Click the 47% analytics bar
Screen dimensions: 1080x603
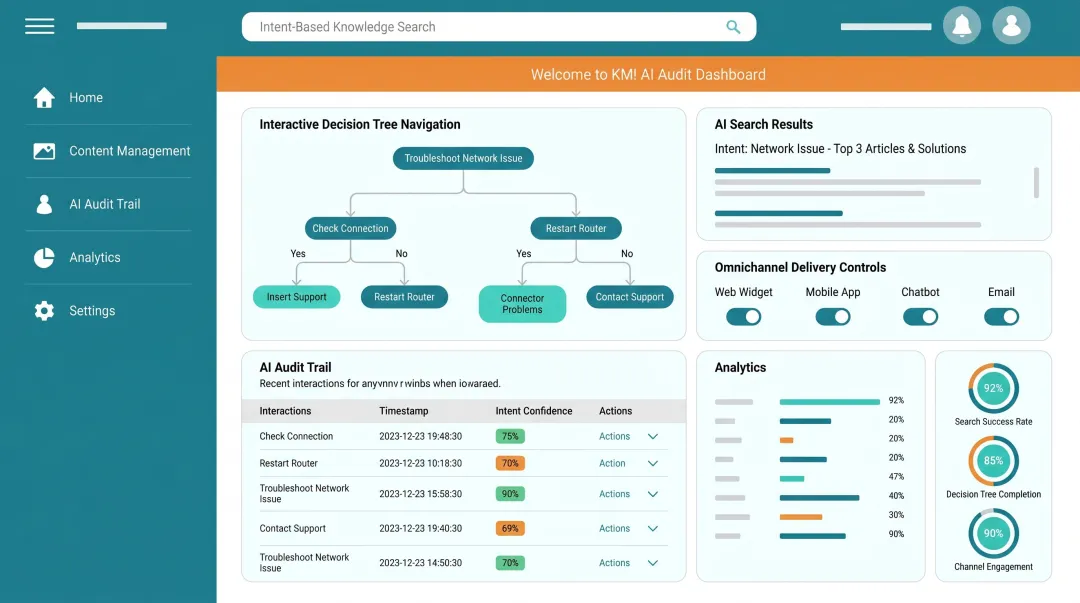[791, 478]
